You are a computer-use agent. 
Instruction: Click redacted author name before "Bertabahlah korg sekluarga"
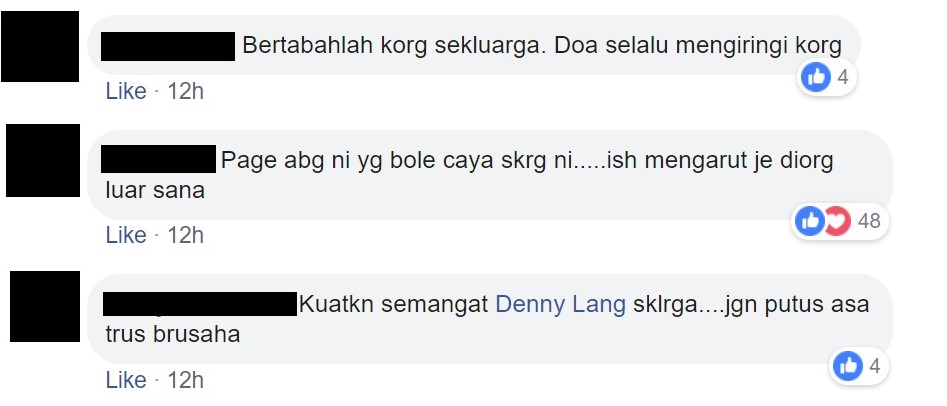[168, 47]
